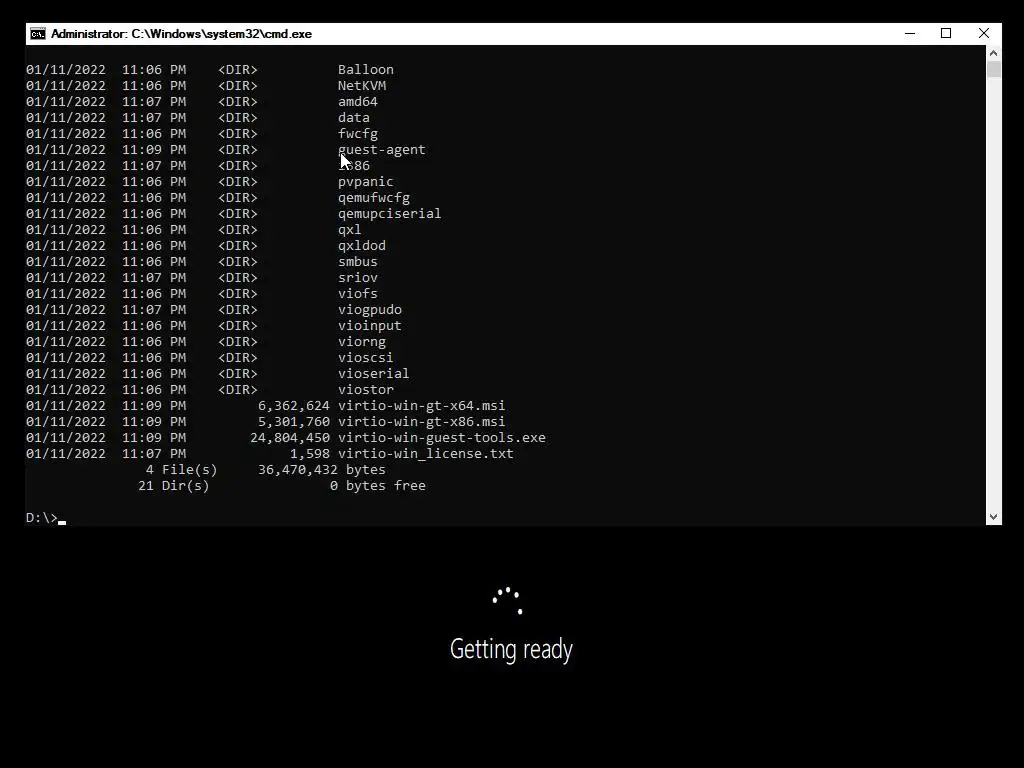Click the virtio-win-guest-tools.exe file name
The image size is (1024, 768).
tap(441, 438)
